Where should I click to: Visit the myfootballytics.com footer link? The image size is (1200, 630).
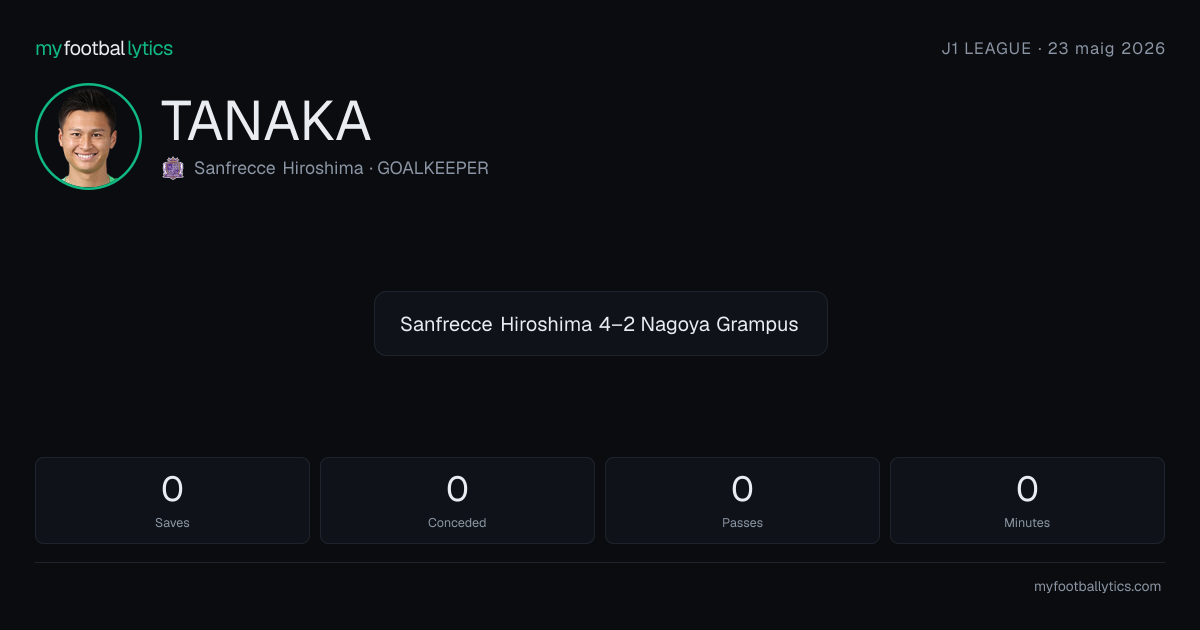click(1097, 587)
